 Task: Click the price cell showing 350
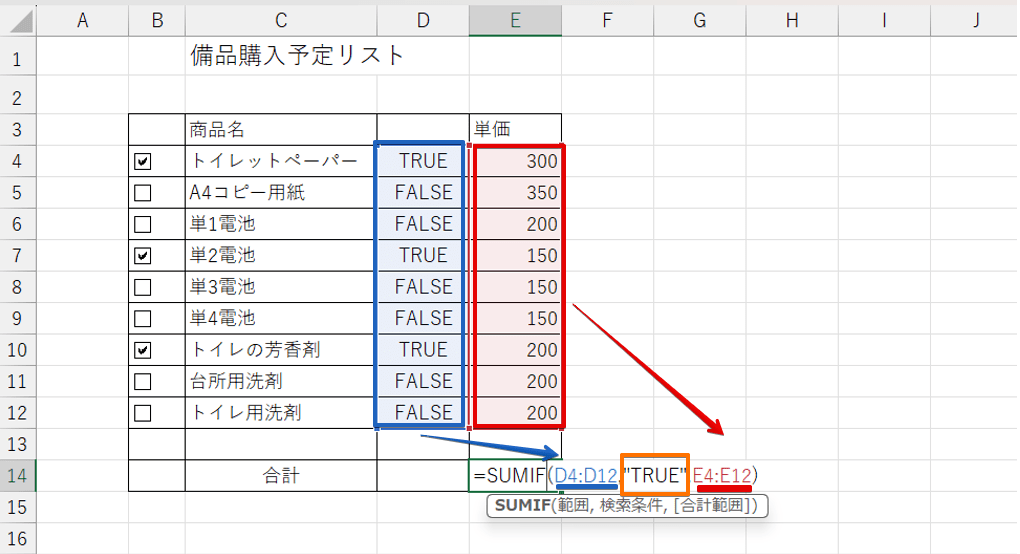click(x=515, y=193)
